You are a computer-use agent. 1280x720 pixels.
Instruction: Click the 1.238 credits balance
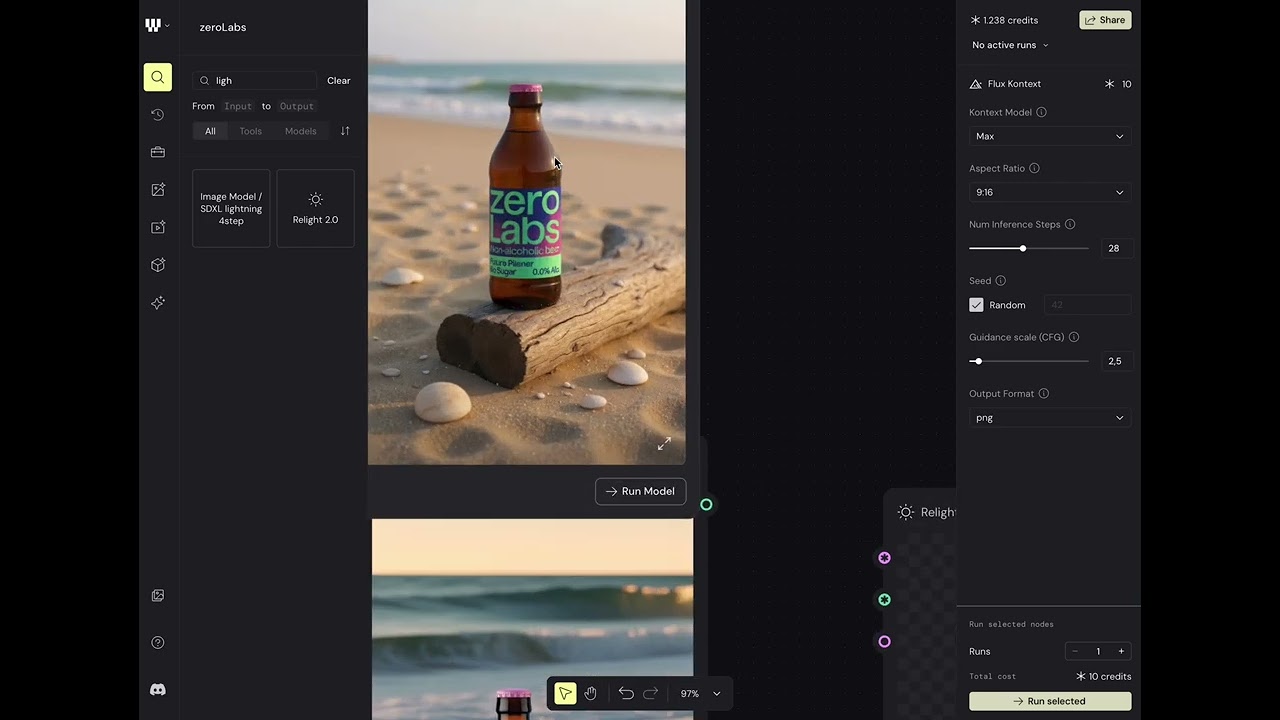coord(1004,20)
